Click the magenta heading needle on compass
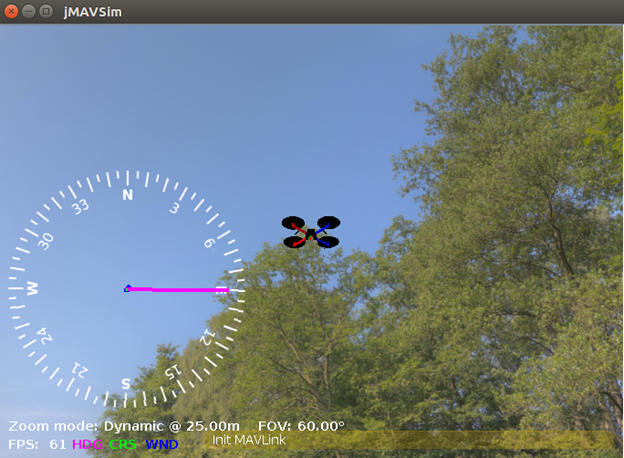This screenshot has height=458, width=624. click(x=177, y=289)
